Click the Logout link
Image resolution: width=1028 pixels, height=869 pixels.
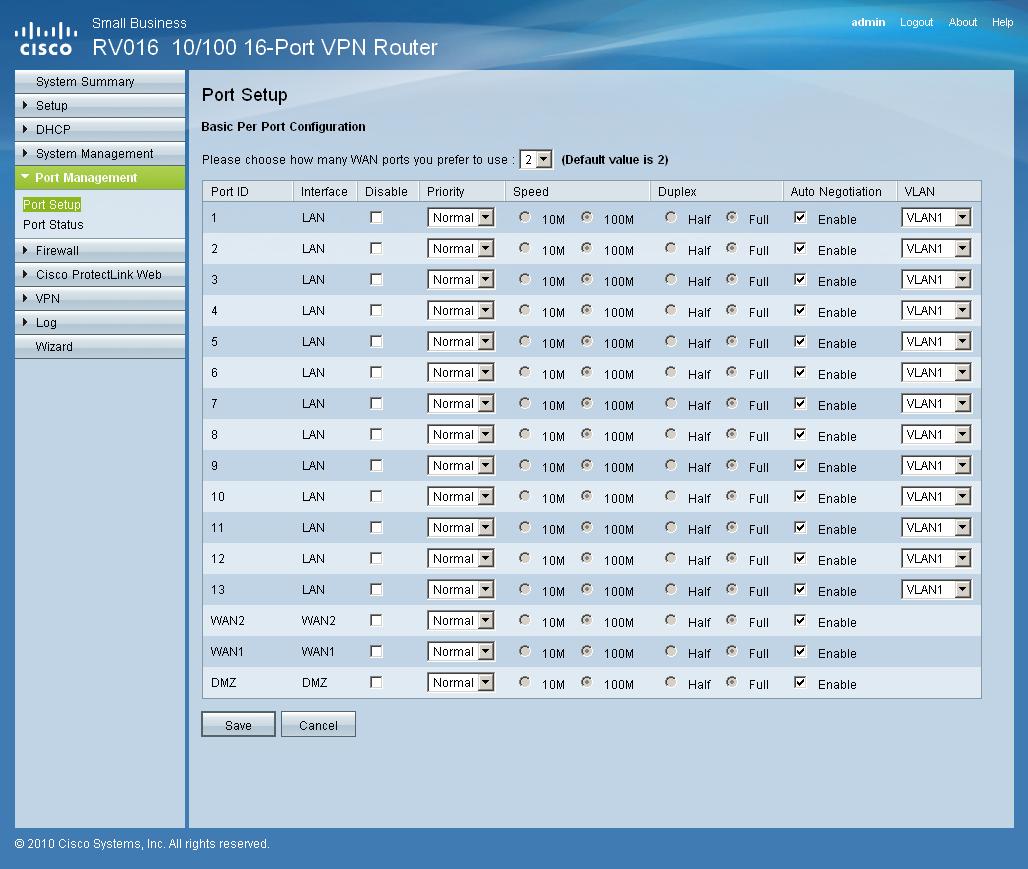(x=916, y=22)
